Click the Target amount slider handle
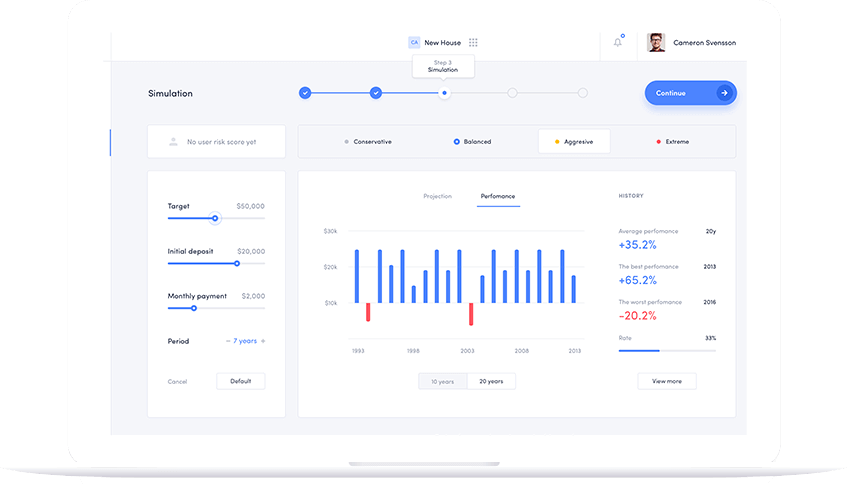This screenshot has width=847, height=484. [215, 218]
